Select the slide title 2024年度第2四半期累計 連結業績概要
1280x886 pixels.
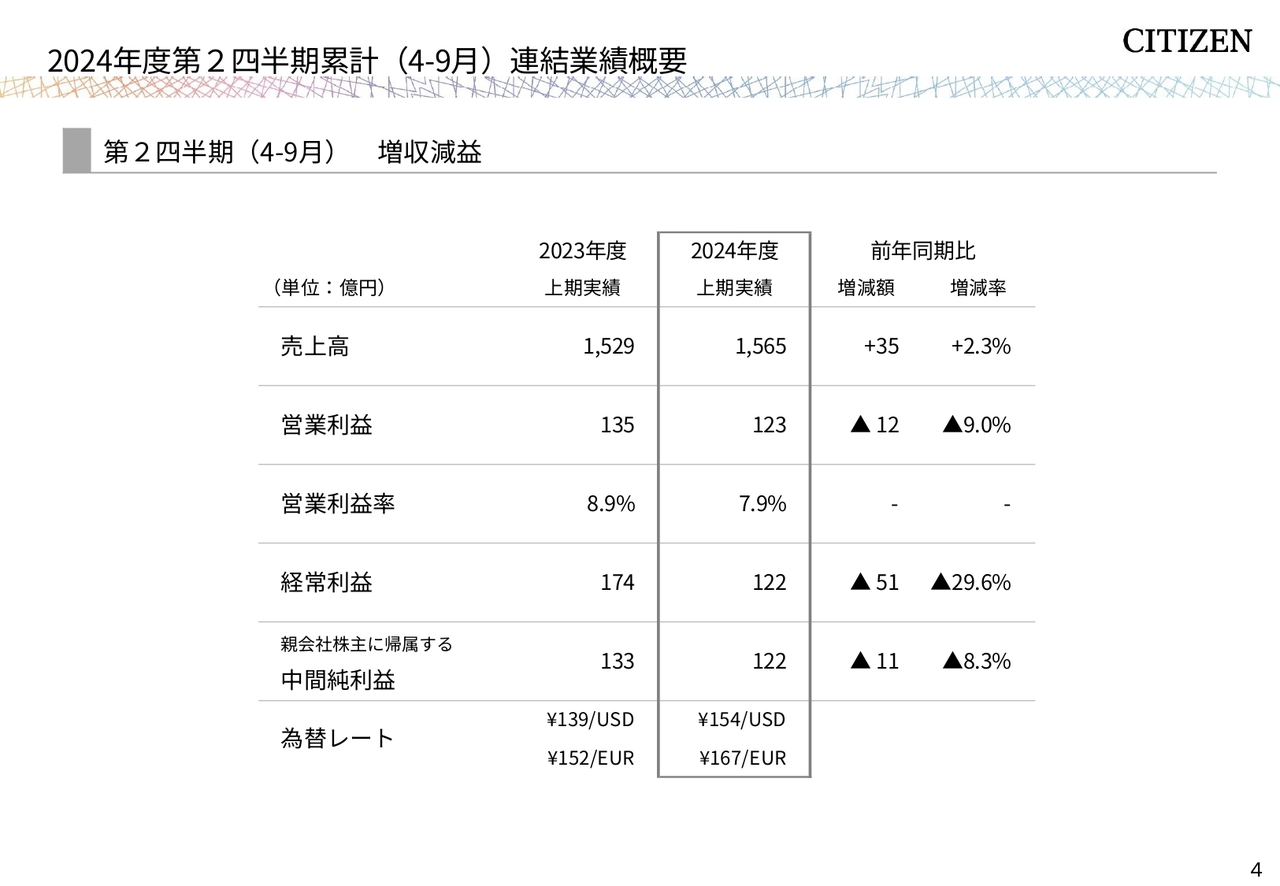(367, 60)
